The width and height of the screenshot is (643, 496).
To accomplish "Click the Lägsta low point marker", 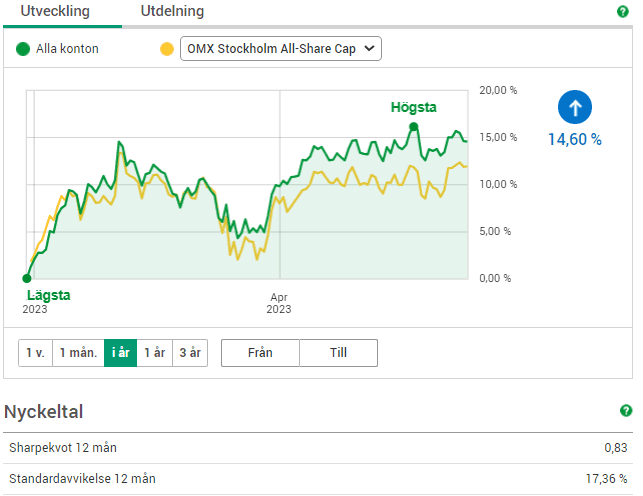I will coord(27,278).
